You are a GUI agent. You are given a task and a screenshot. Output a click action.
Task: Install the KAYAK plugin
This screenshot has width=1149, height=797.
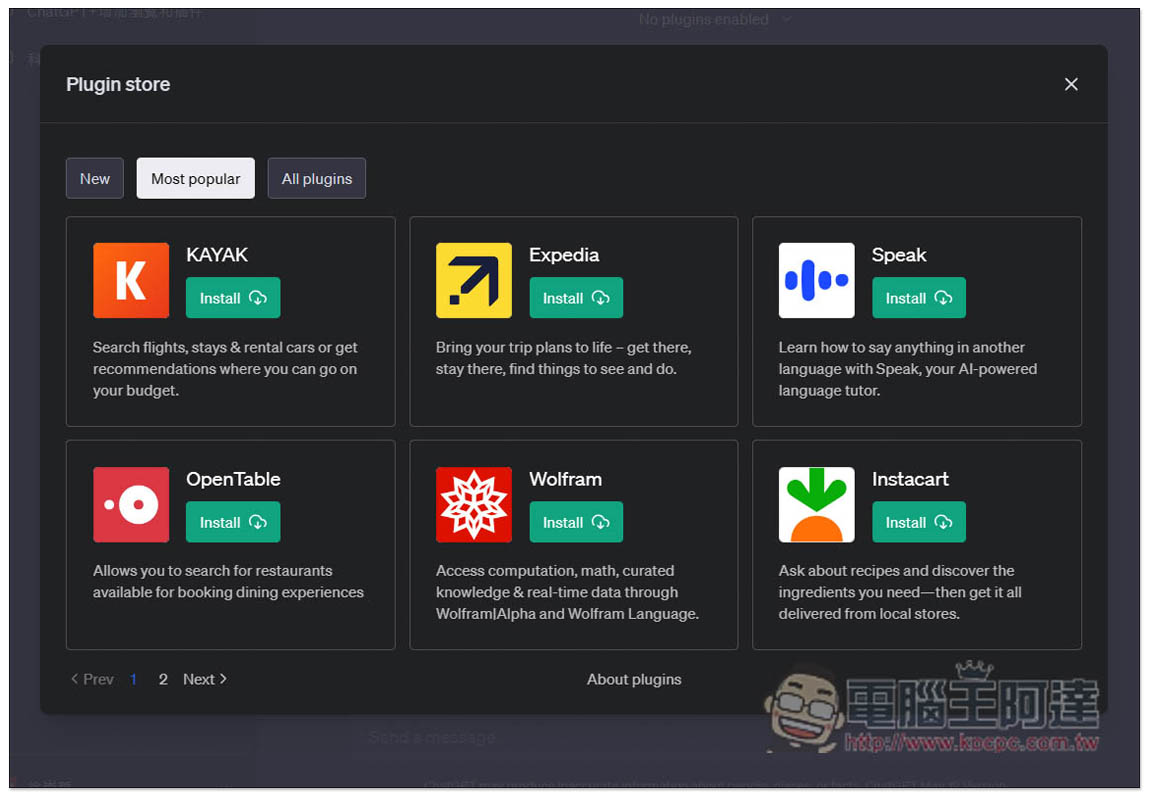(233, 298)
